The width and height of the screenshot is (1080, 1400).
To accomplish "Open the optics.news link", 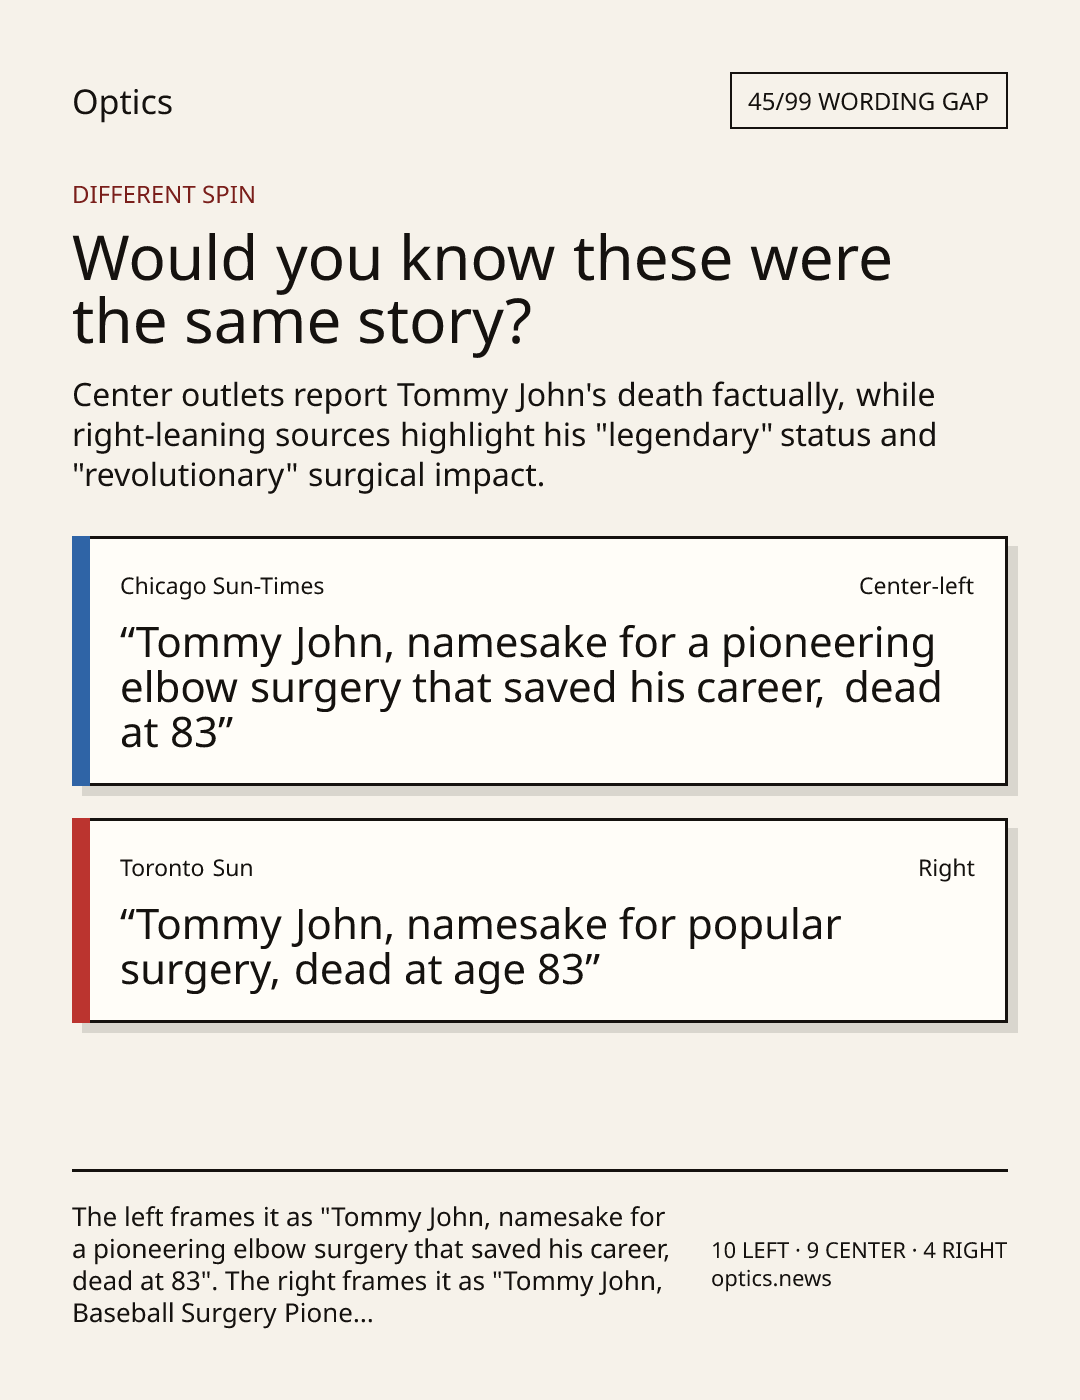I will [771, 1278].
